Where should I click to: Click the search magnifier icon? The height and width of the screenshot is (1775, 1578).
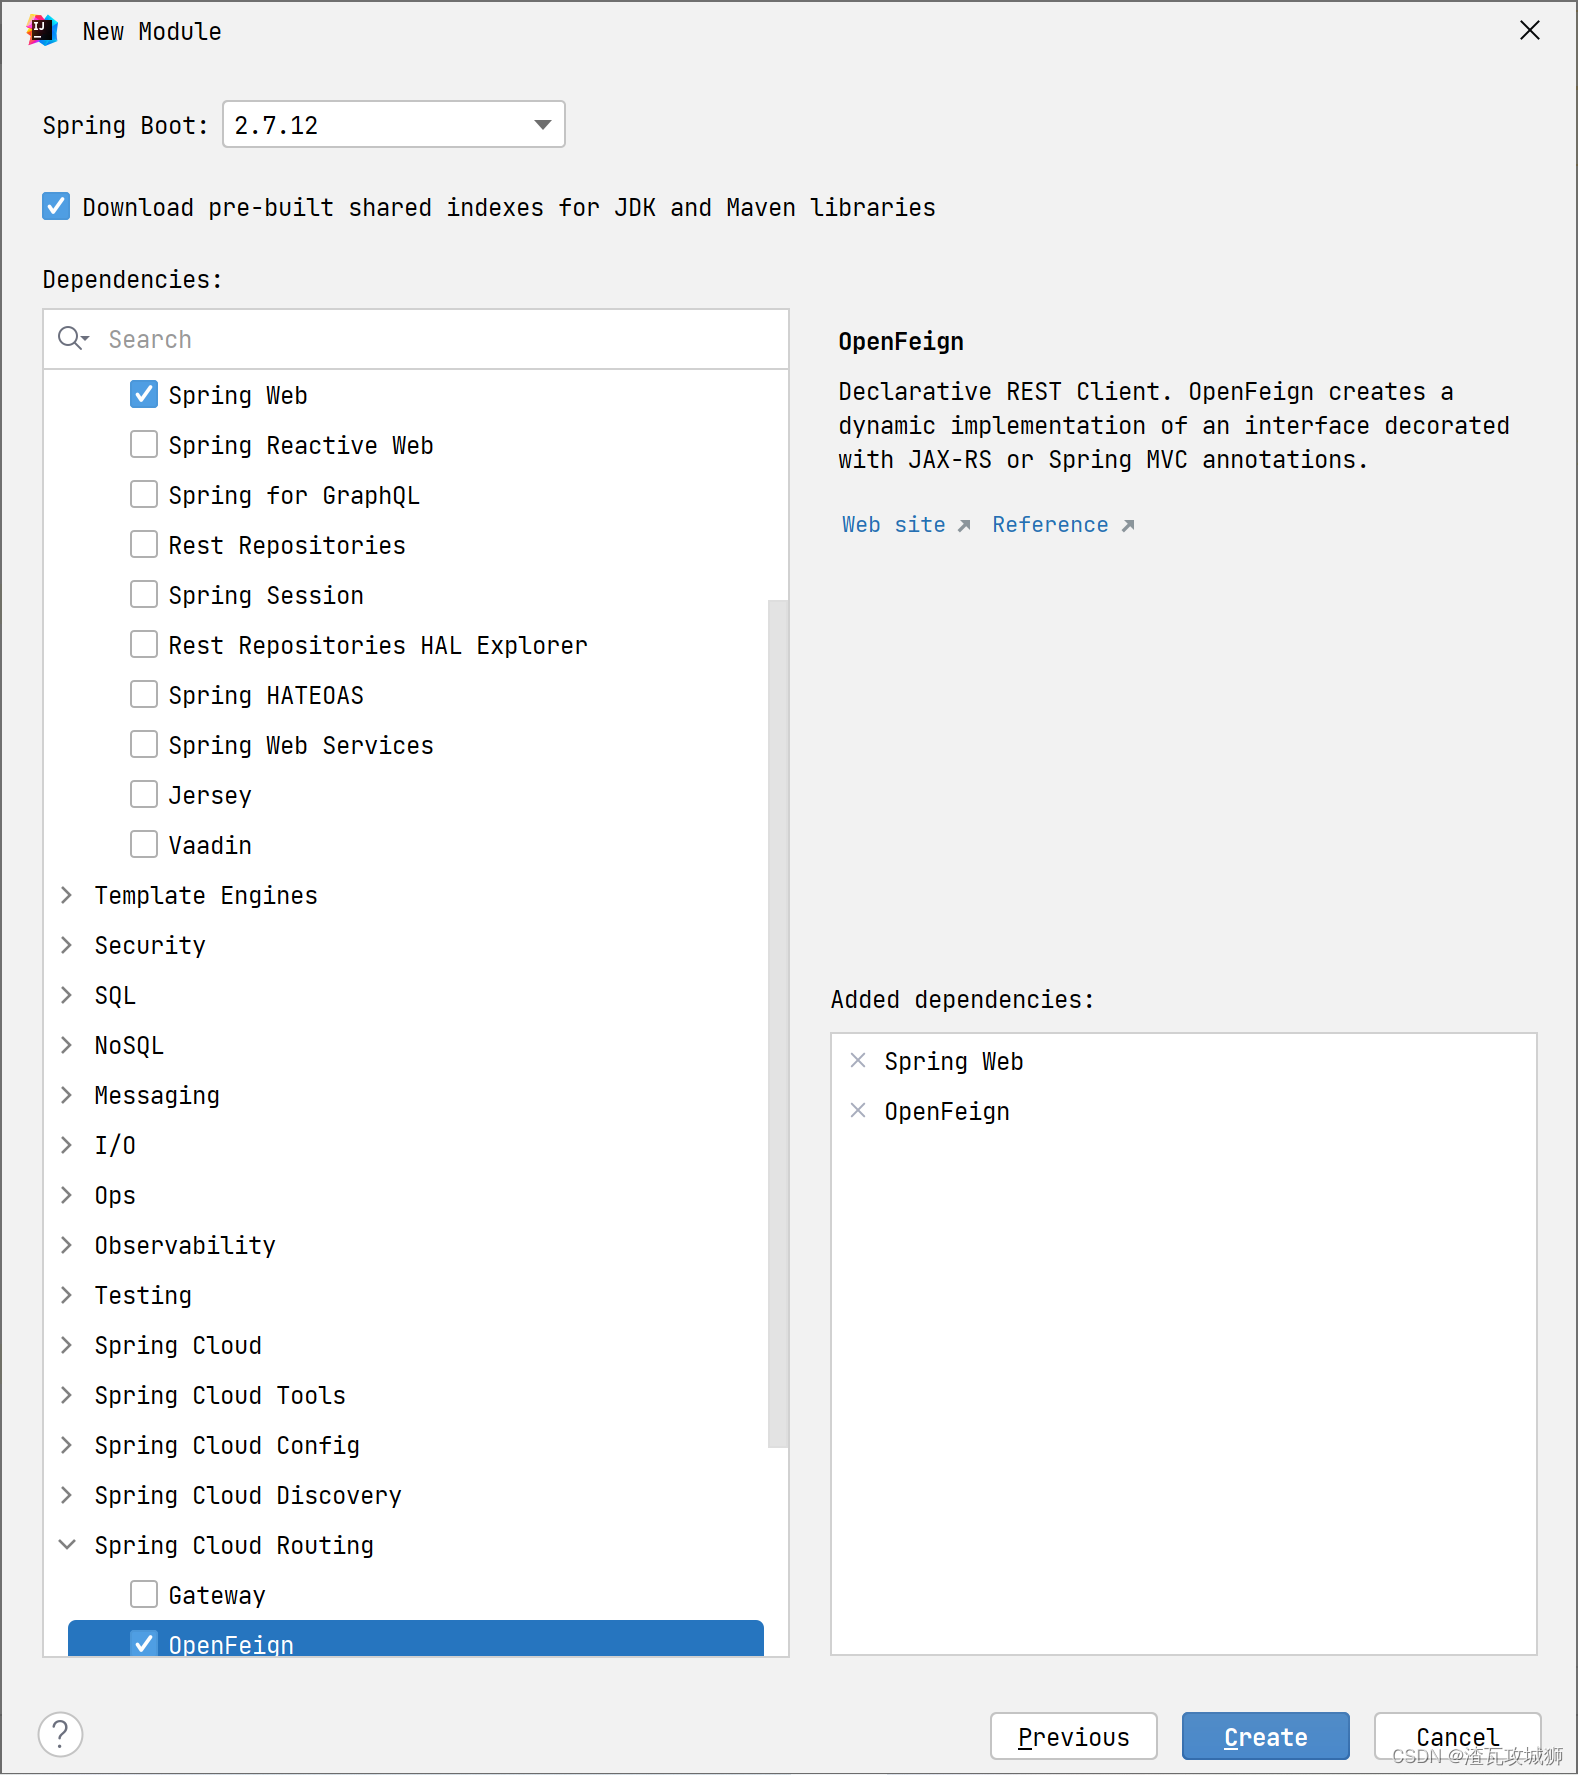coord(73,339)
